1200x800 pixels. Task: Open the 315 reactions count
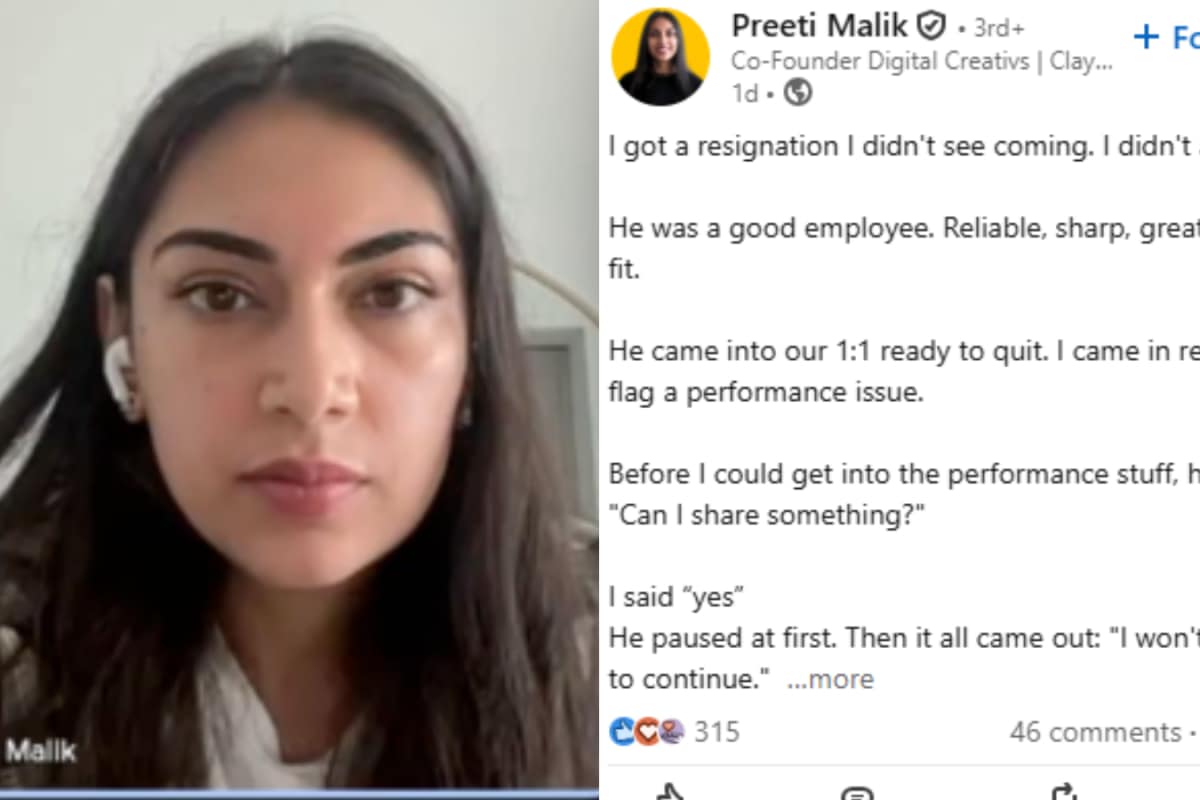click(717, 732)
